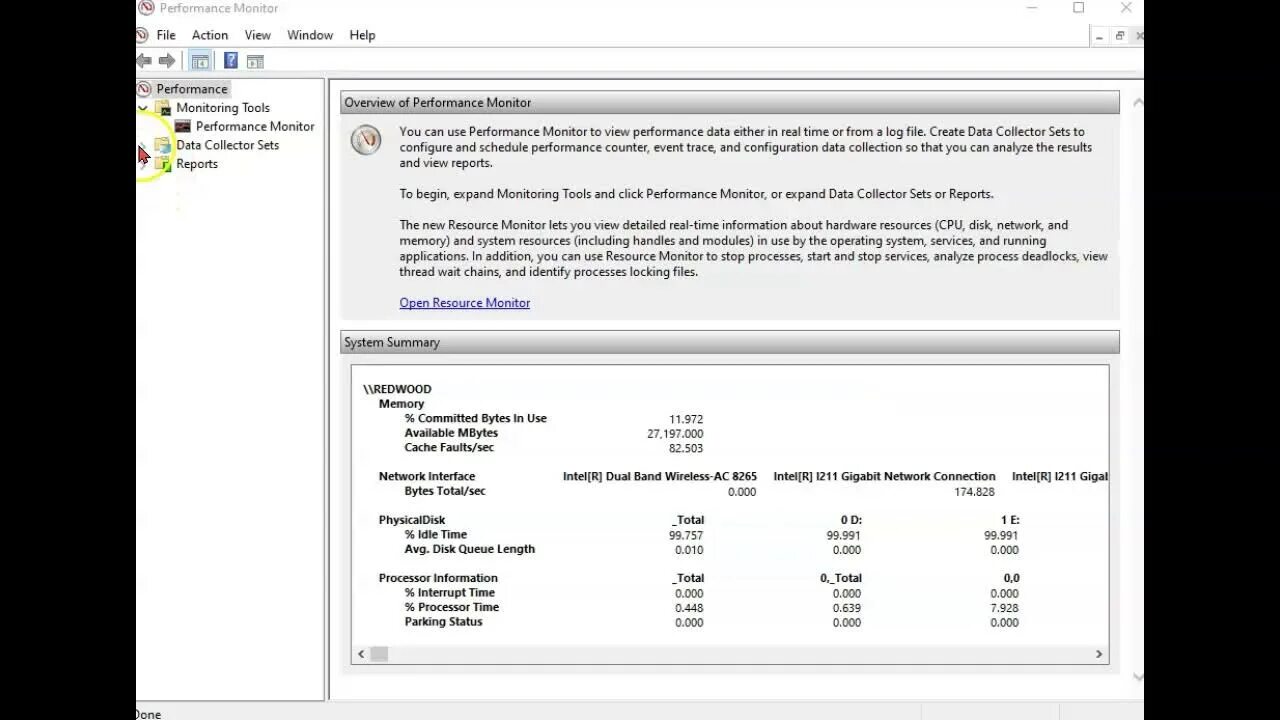1280x720 pixels.
Task: Go forward using the Forward arrow
Action: tap(167, 61)
